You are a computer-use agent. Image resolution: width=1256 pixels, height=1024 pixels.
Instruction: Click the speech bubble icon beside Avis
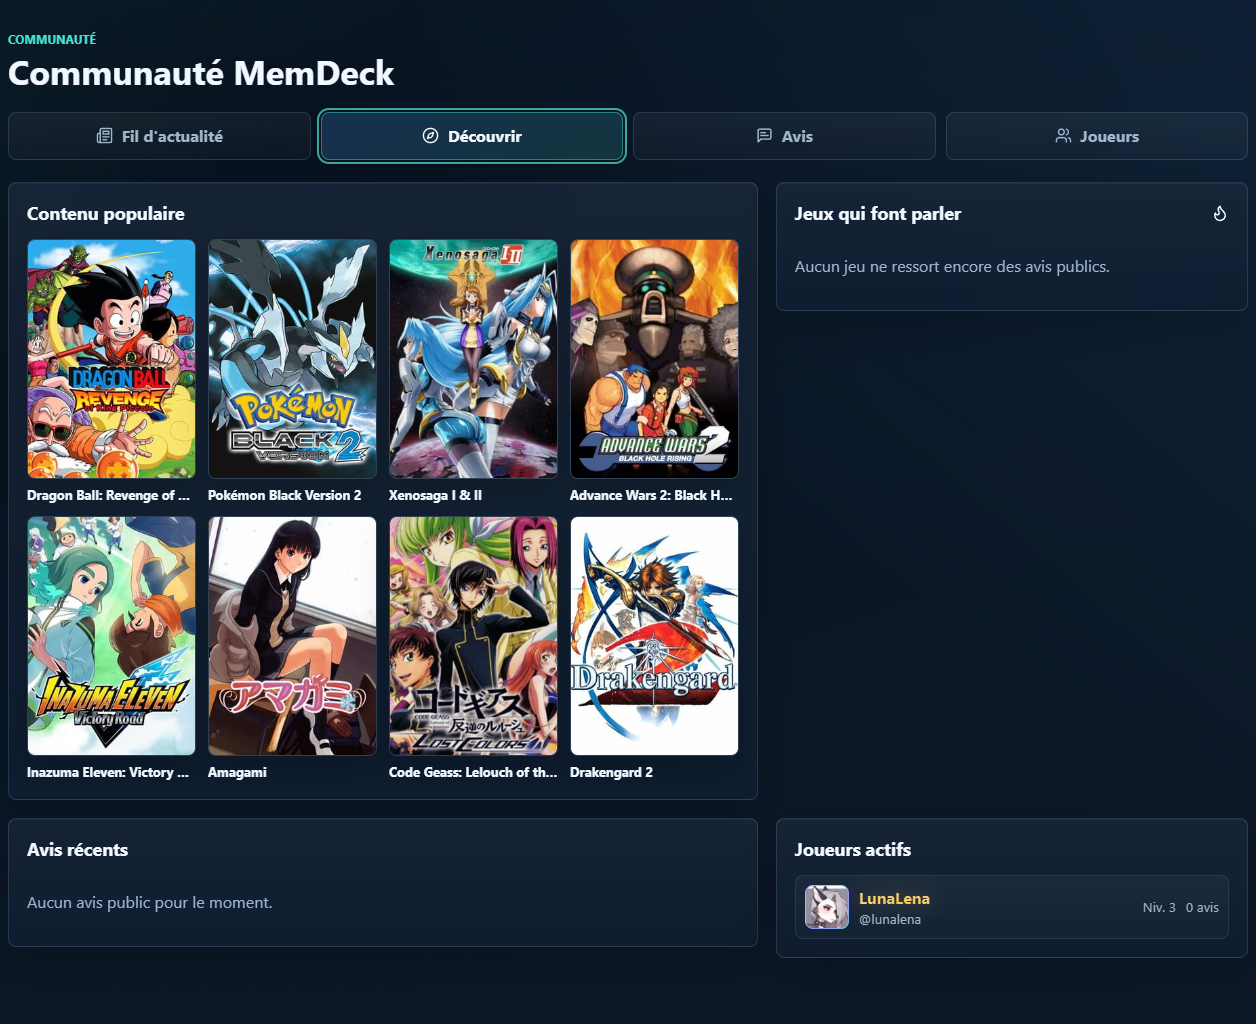point(764,136)
